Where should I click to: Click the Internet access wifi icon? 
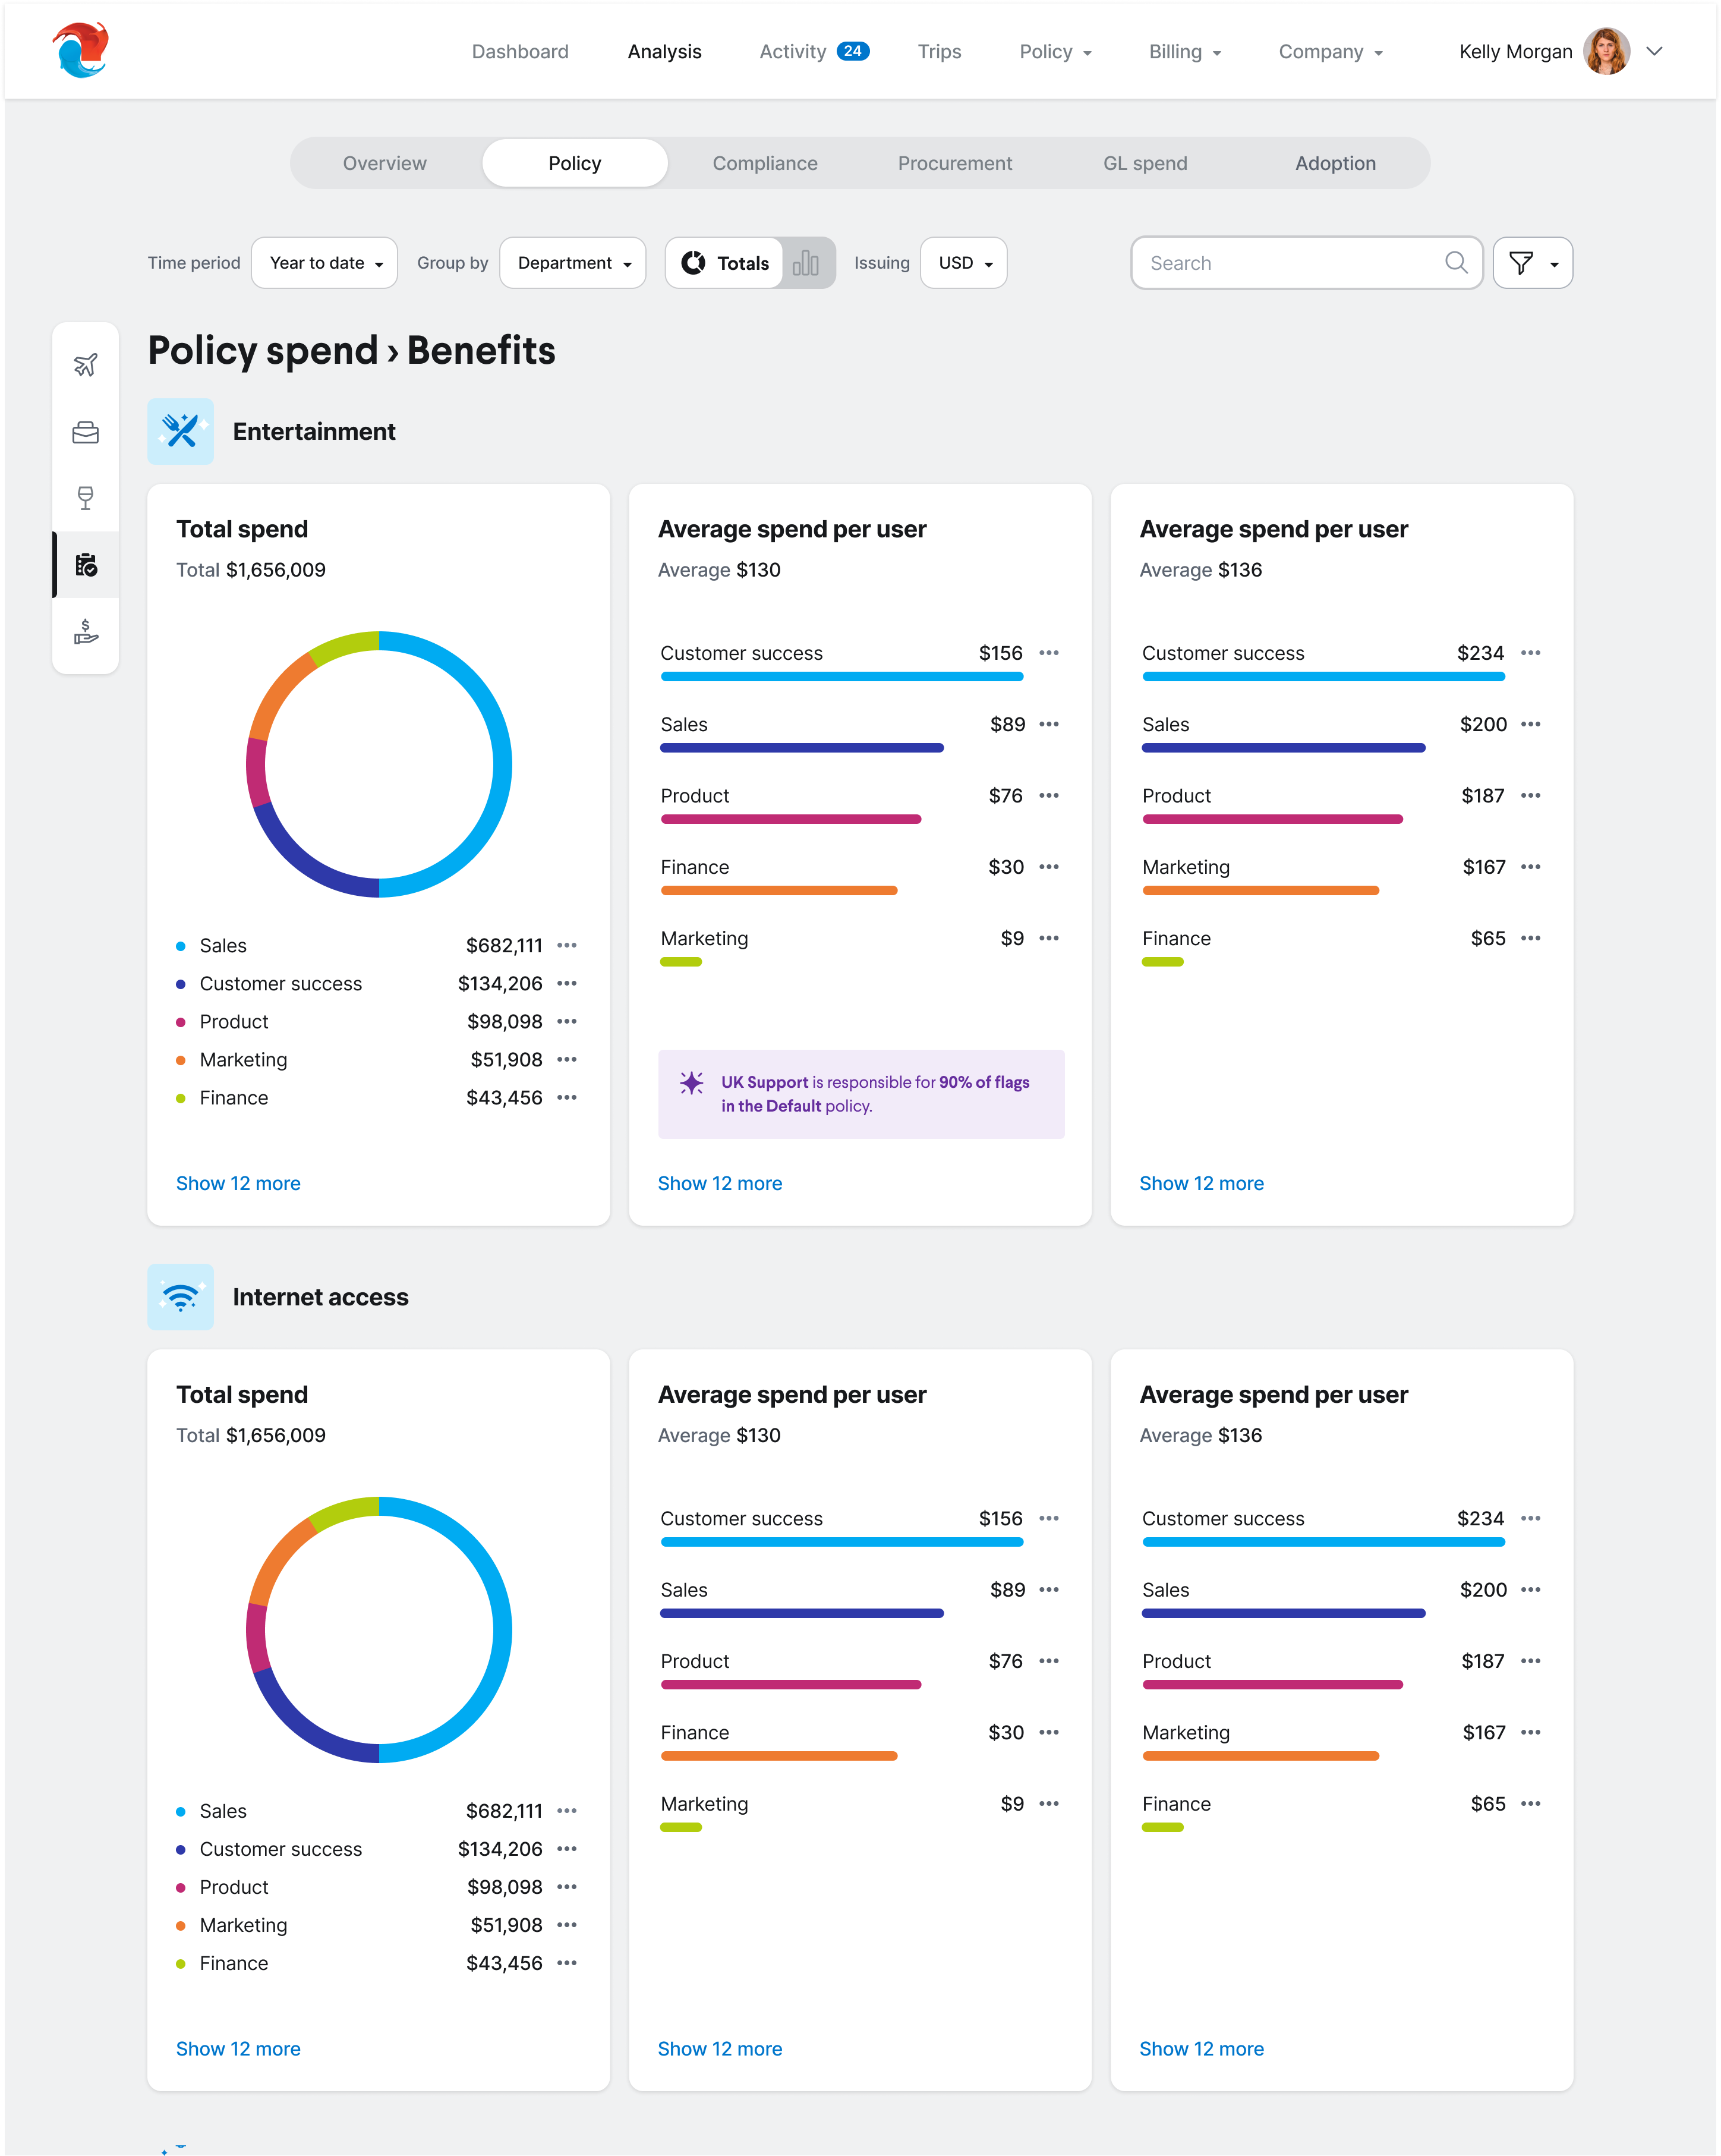tap(181, 1297)
